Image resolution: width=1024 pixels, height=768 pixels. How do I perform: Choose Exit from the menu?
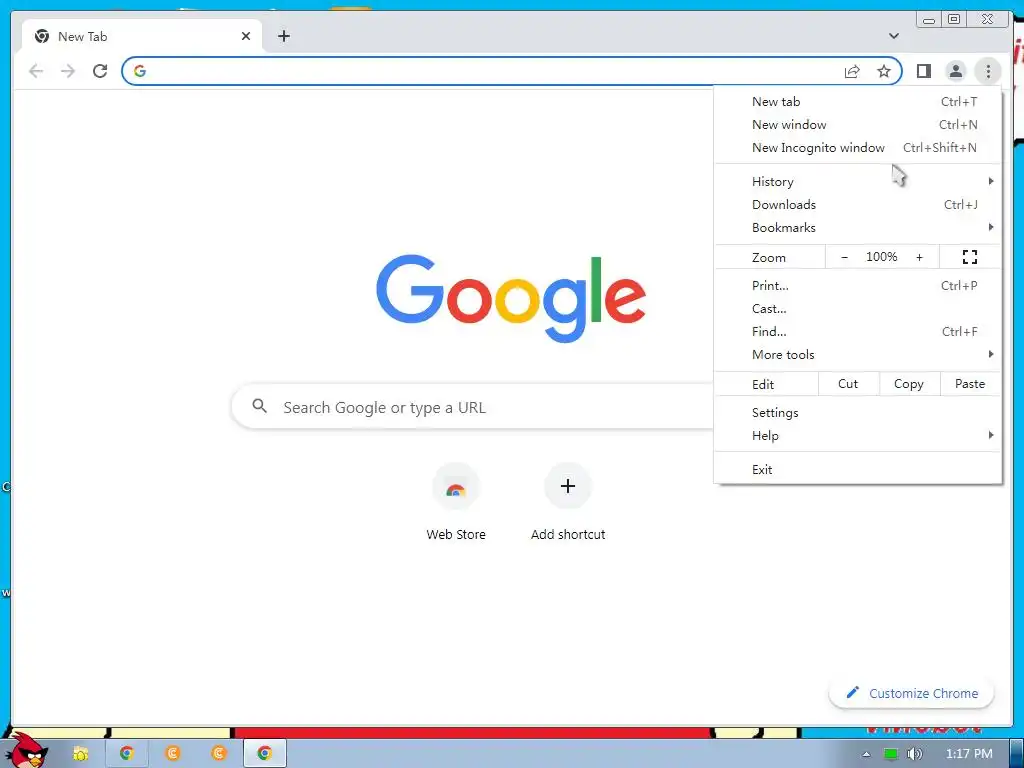pyautogui.click(x=857, y=470)
